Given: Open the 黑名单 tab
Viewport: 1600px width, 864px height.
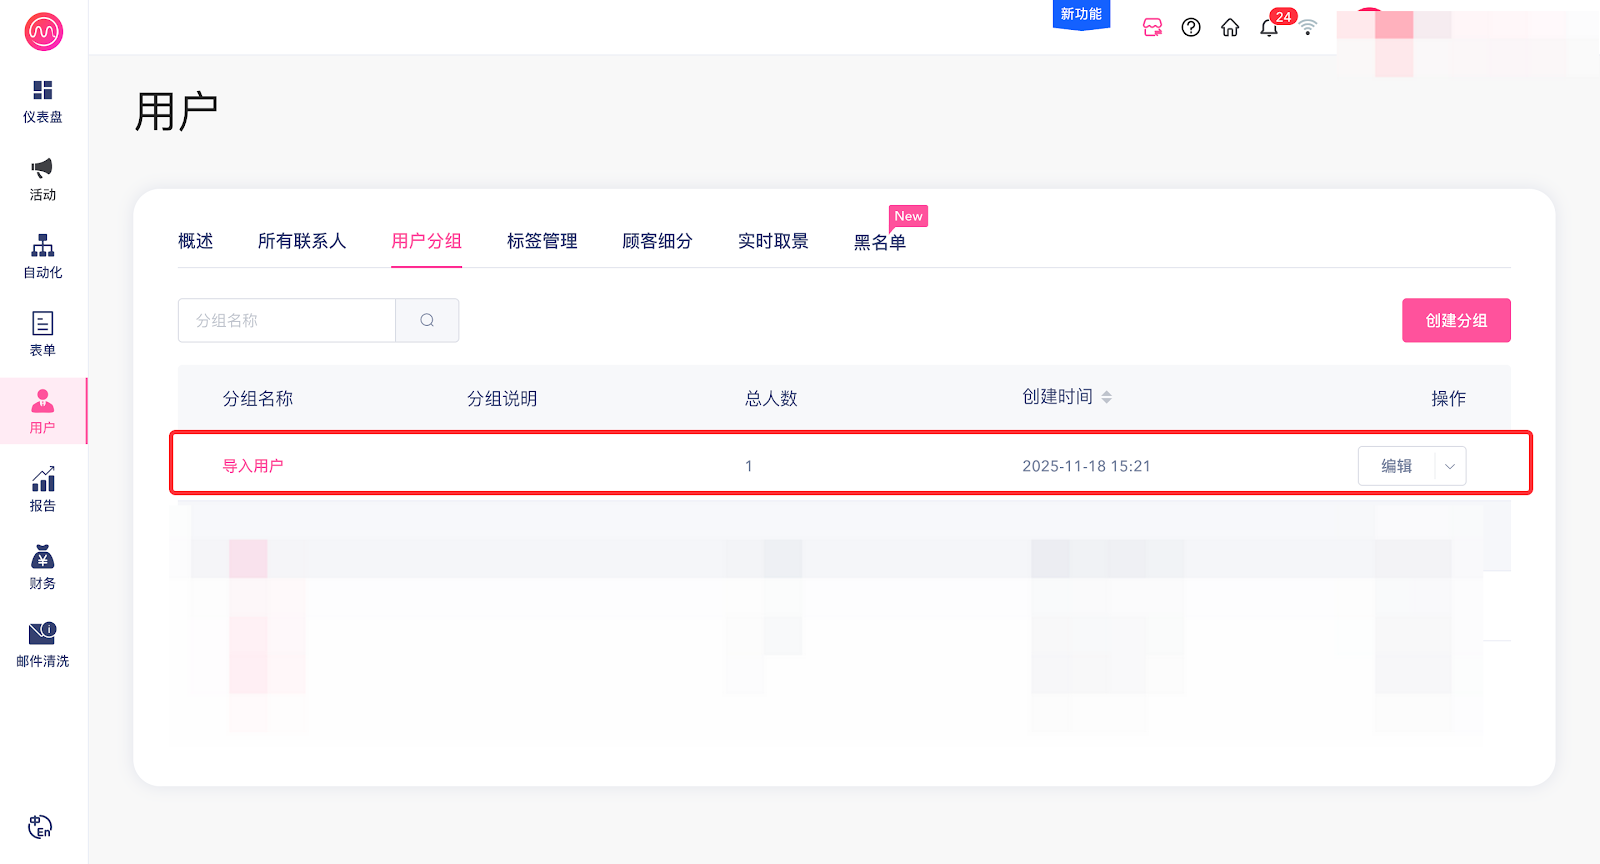Looking at the screenshot, I should 879,242.
